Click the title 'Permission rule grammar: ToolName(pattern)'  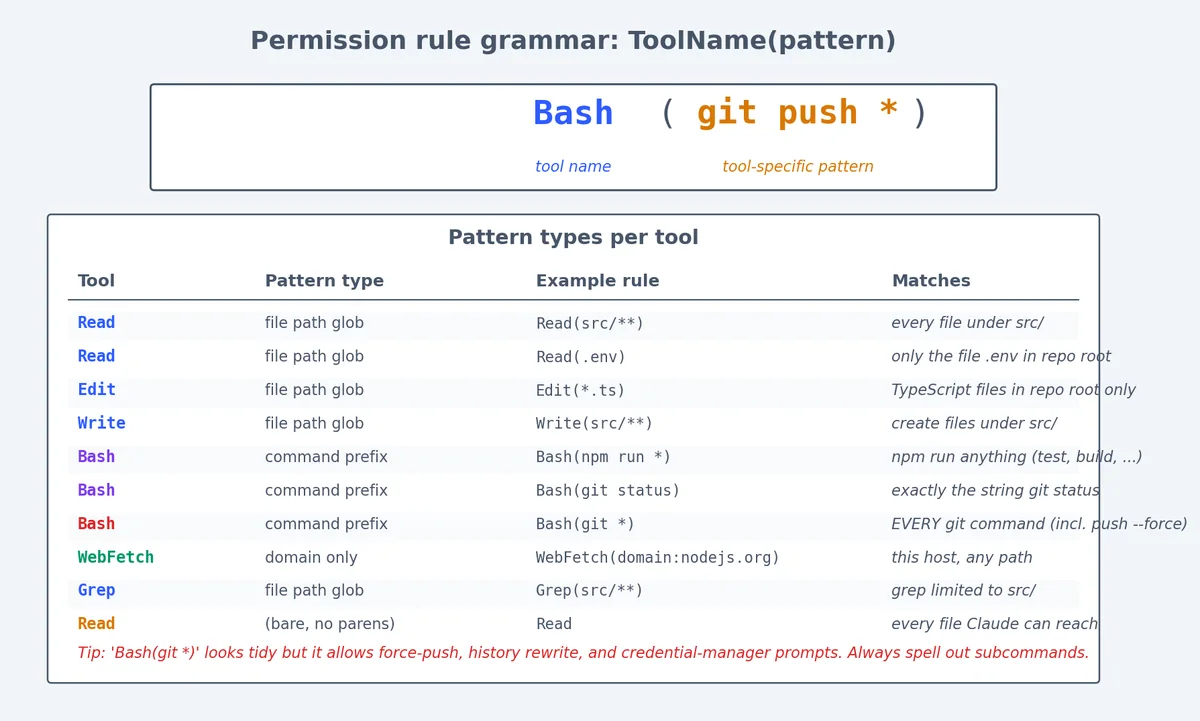point(573,41)
